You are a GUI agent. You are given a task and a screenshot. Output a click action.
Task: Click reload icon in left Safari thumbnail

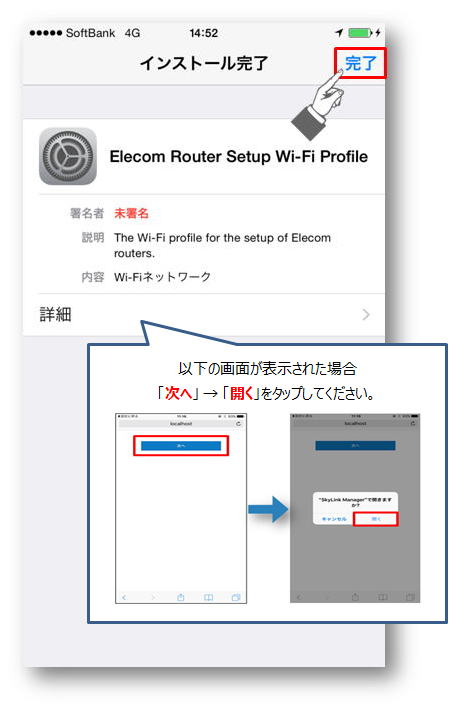coord(238,424)
